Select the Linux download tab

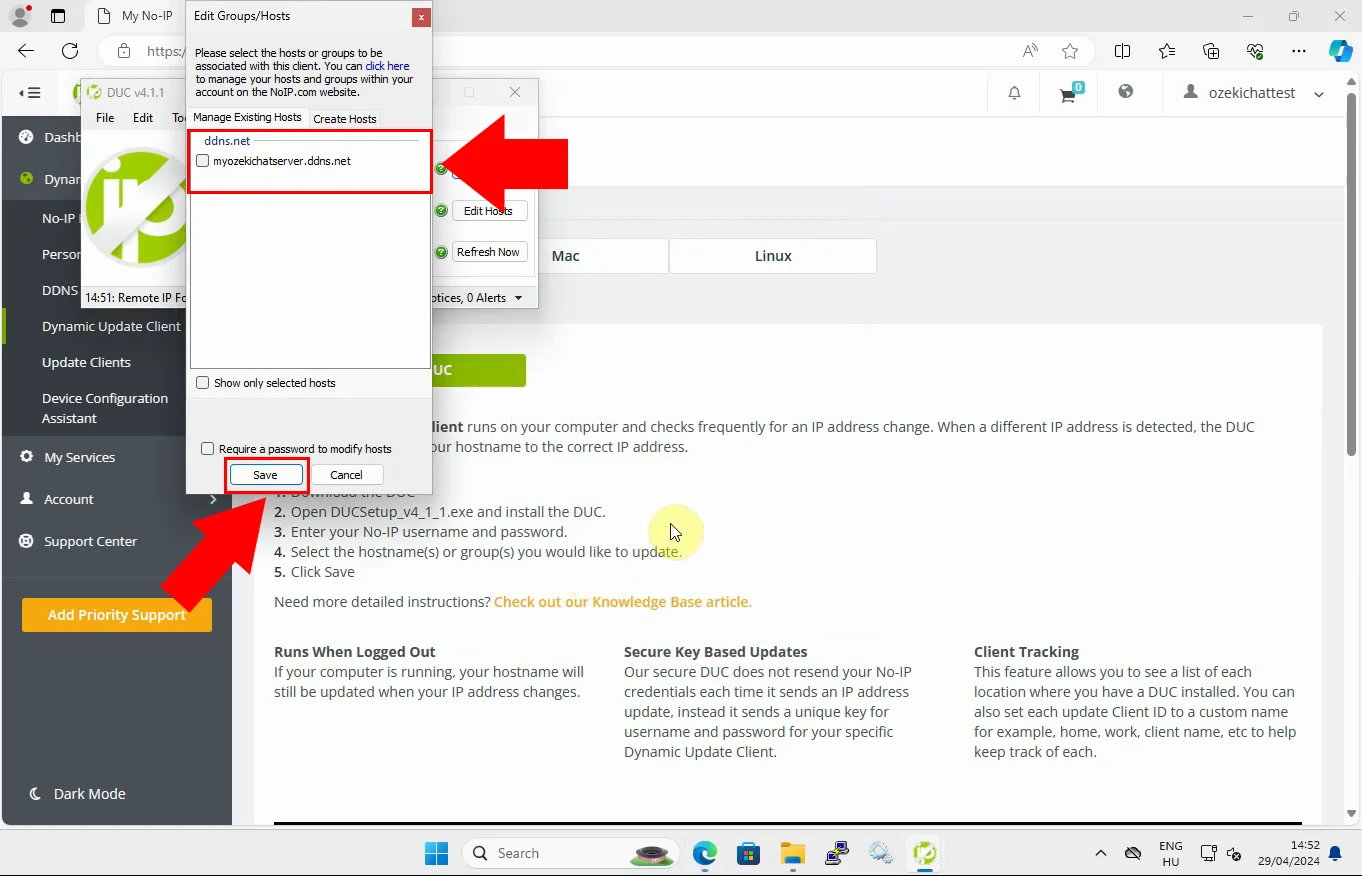pos(773,256)
